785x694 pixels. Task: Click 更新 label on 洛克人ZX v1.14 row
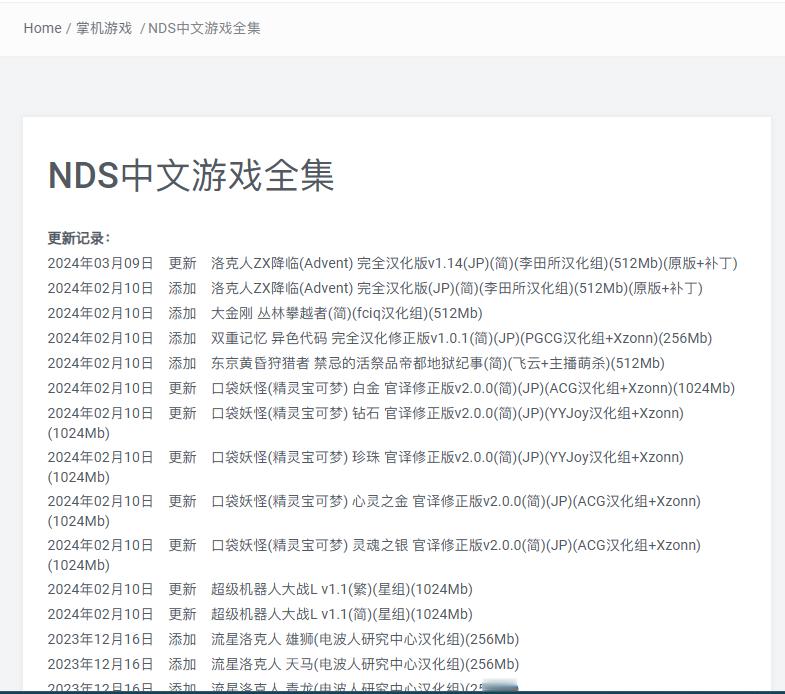pyautogui.click(x=182, y=263)
